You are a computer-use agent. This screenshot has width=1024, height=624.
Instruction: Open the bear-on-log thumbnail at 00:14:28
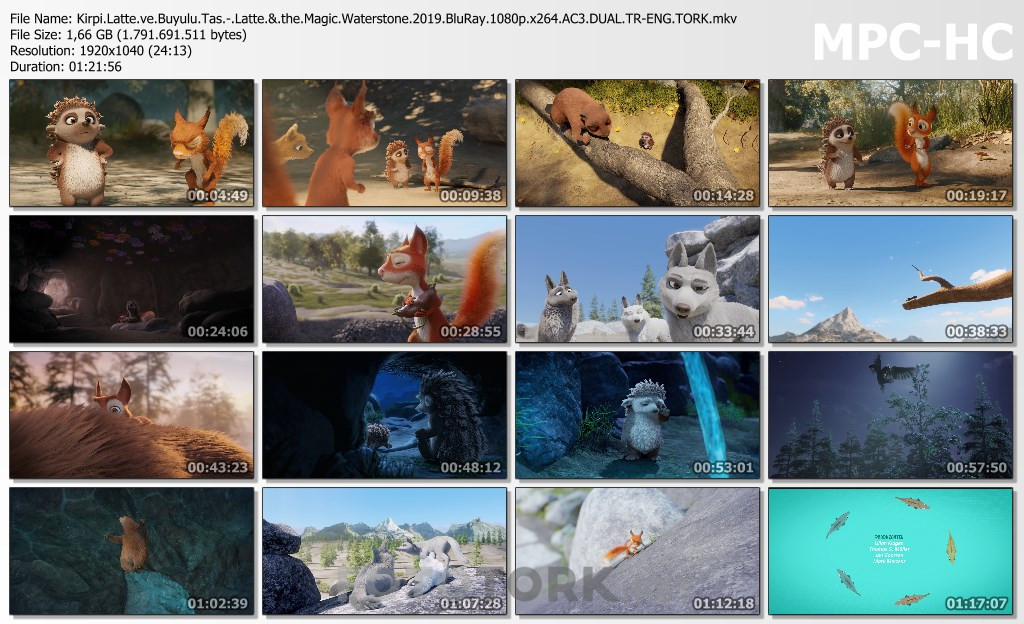(637, 143)
